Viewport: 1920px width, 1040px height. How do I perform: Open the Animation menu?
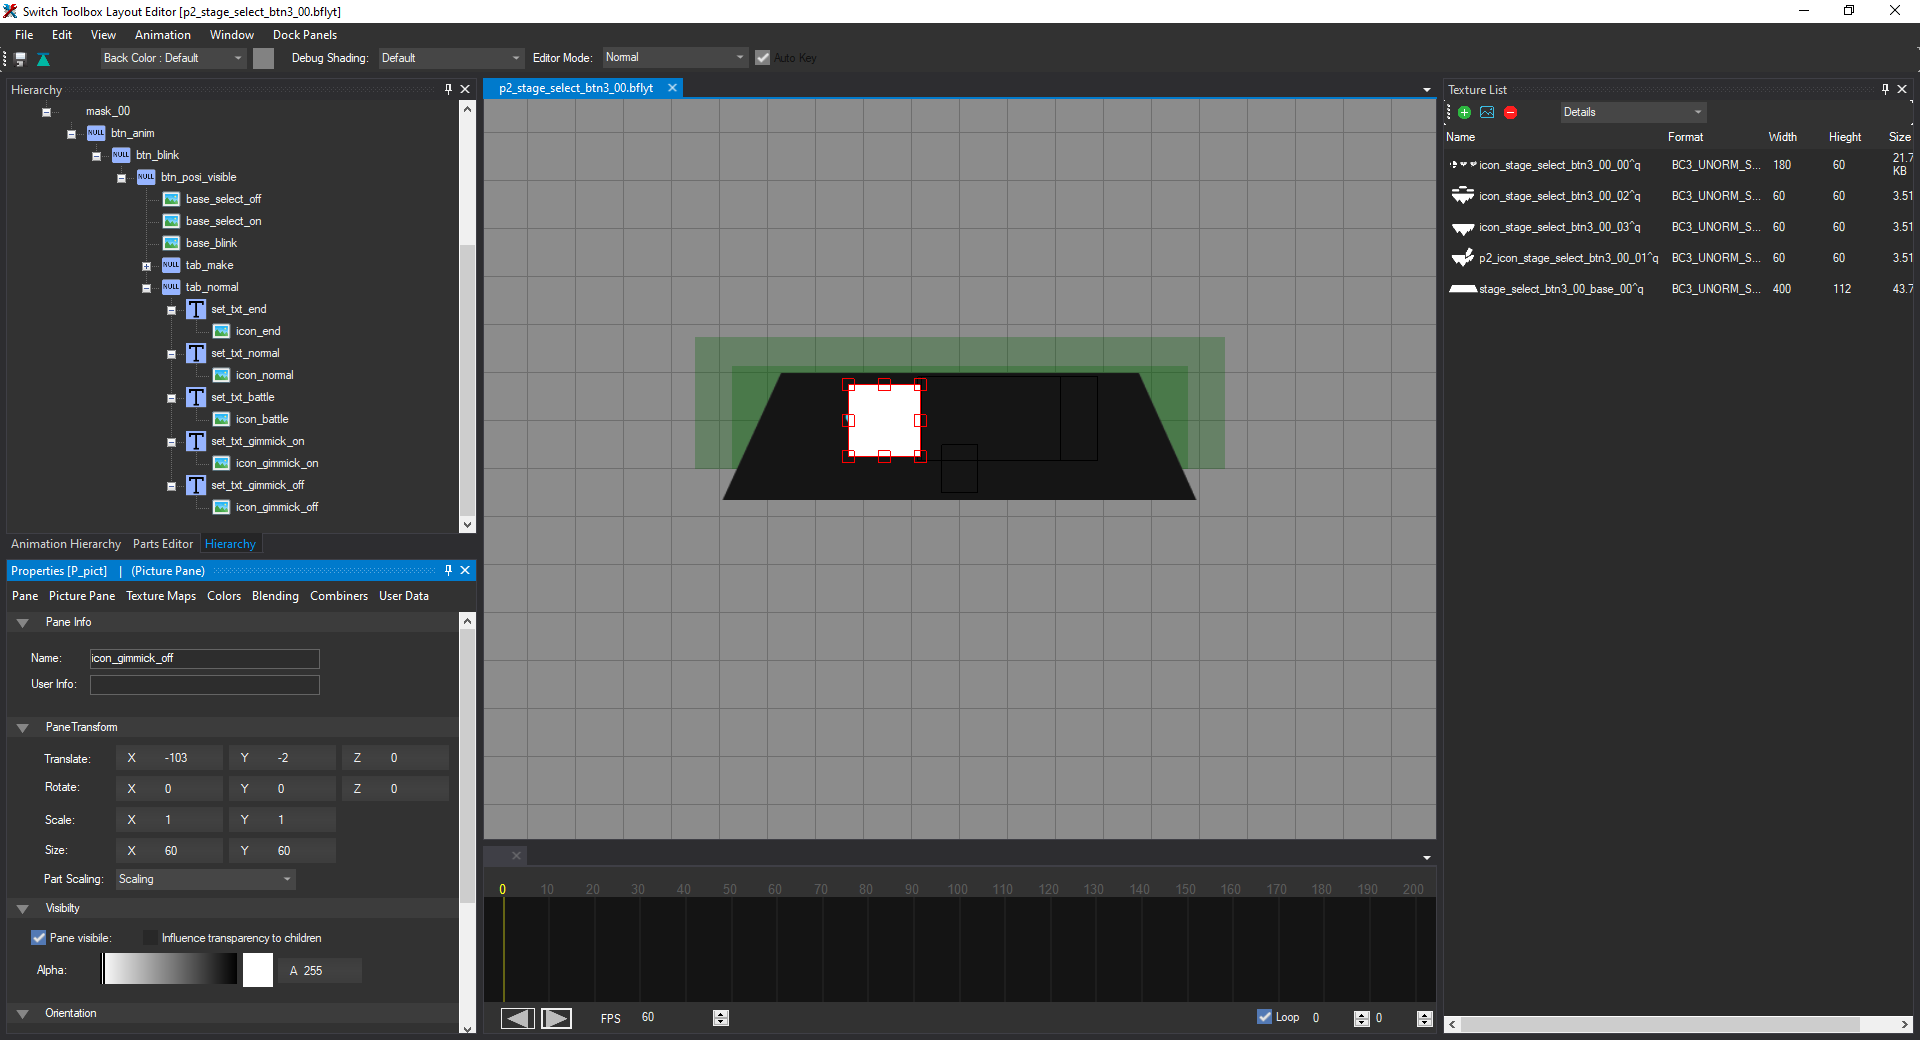tap(162, 35)
